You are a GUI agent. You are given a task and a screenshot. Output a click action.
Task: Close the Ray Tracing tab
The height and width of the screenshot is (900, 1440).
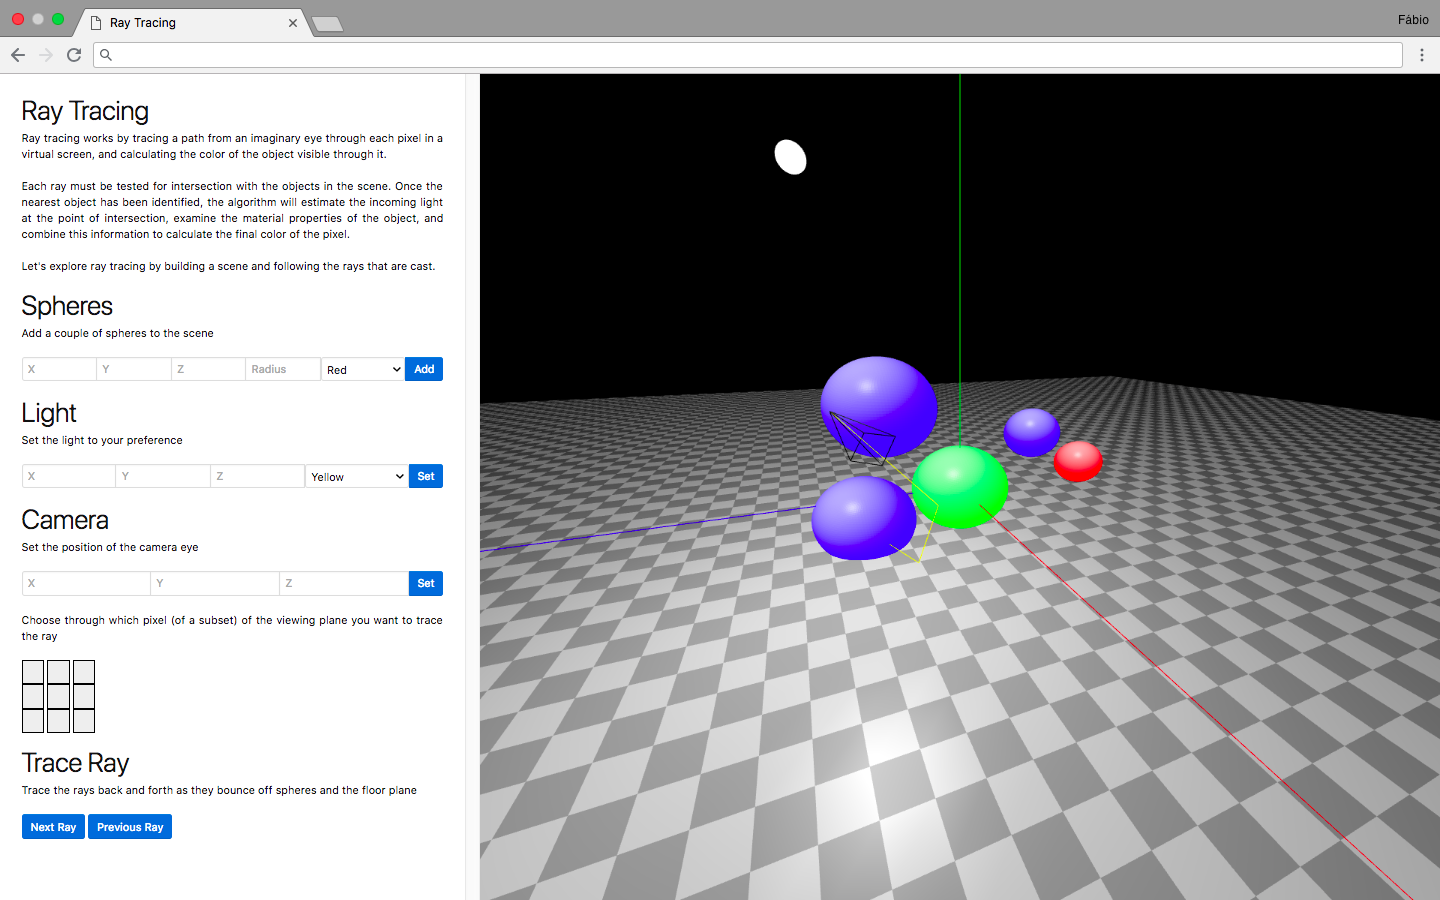[x=293, y=23]
